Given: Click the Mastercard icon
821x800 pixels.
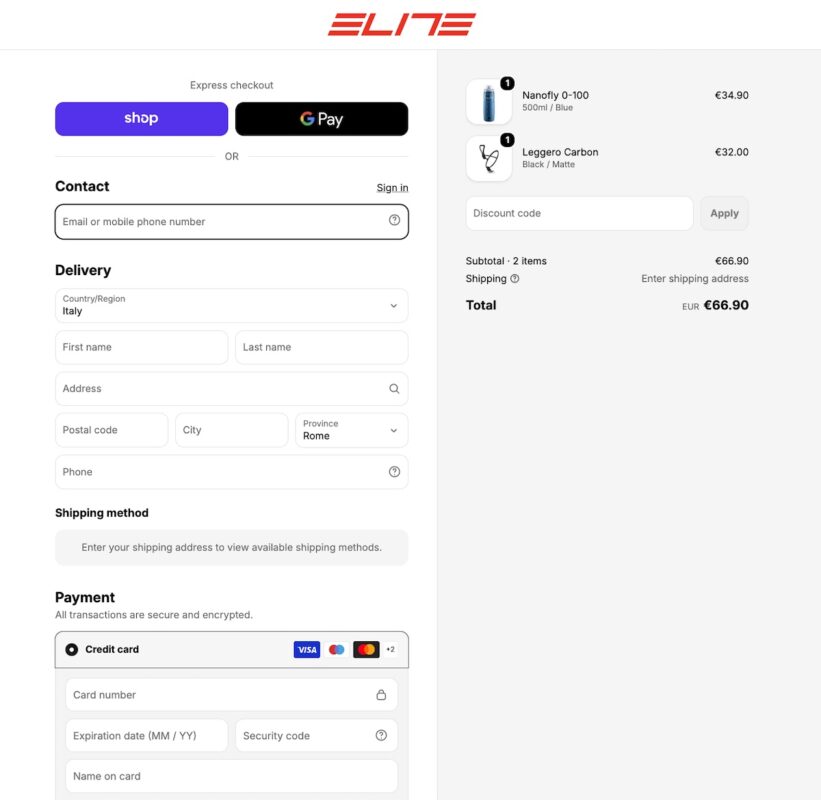Looking at the screenshot, I should tap(367, 649).
